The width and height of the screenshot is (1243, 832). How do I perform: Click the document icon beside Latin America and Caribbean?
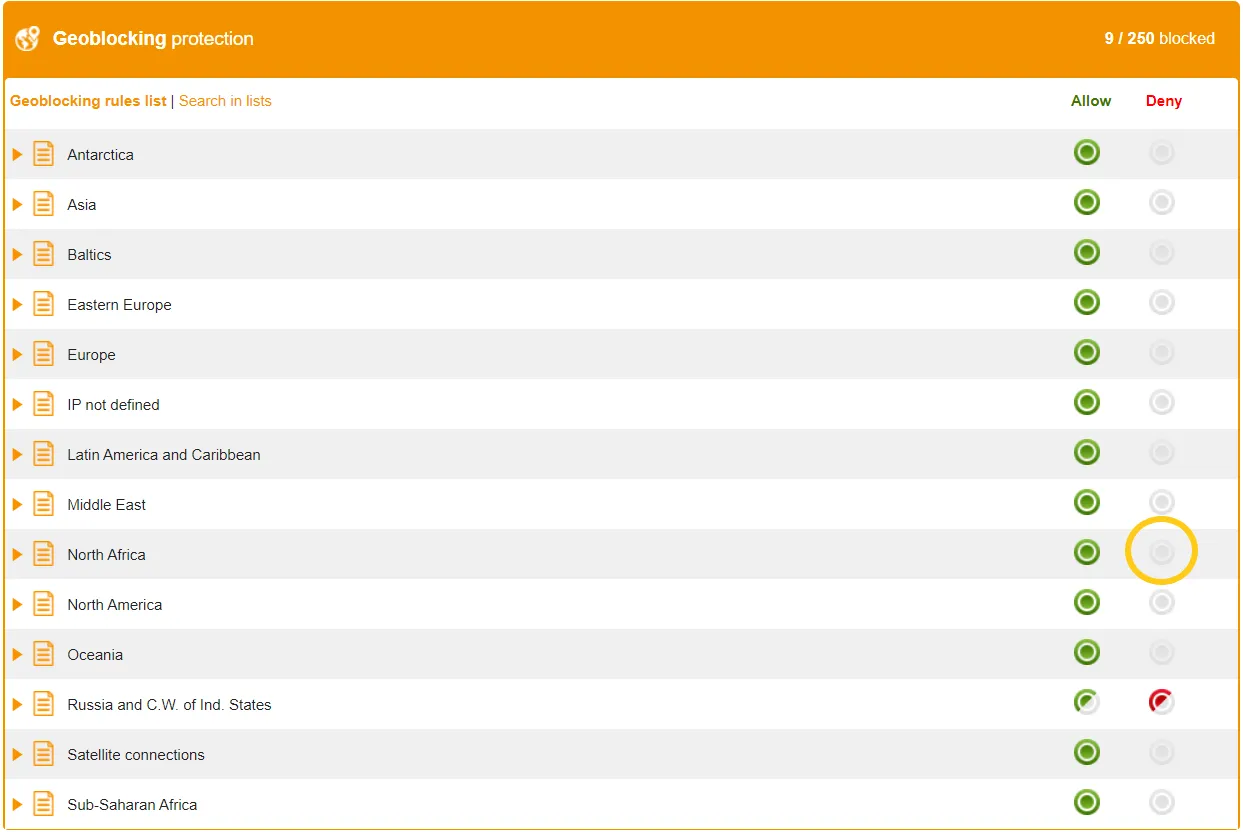43,454
